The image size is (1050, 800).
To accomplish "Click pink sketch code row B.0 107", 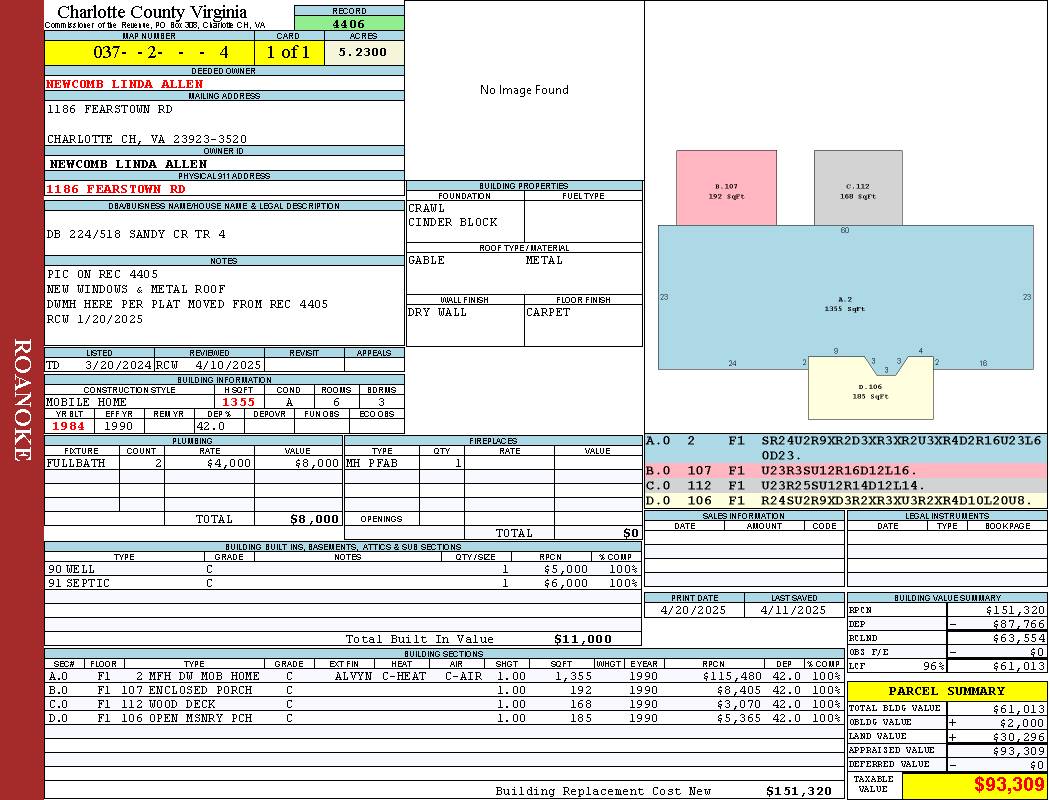I will (x=846, y=471).
